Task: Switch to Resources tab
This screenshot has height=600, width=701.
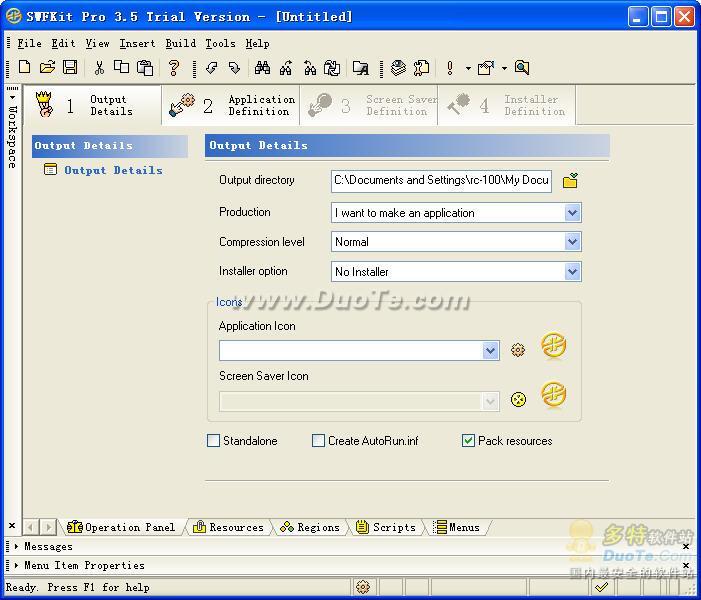Action: [228, 528]
